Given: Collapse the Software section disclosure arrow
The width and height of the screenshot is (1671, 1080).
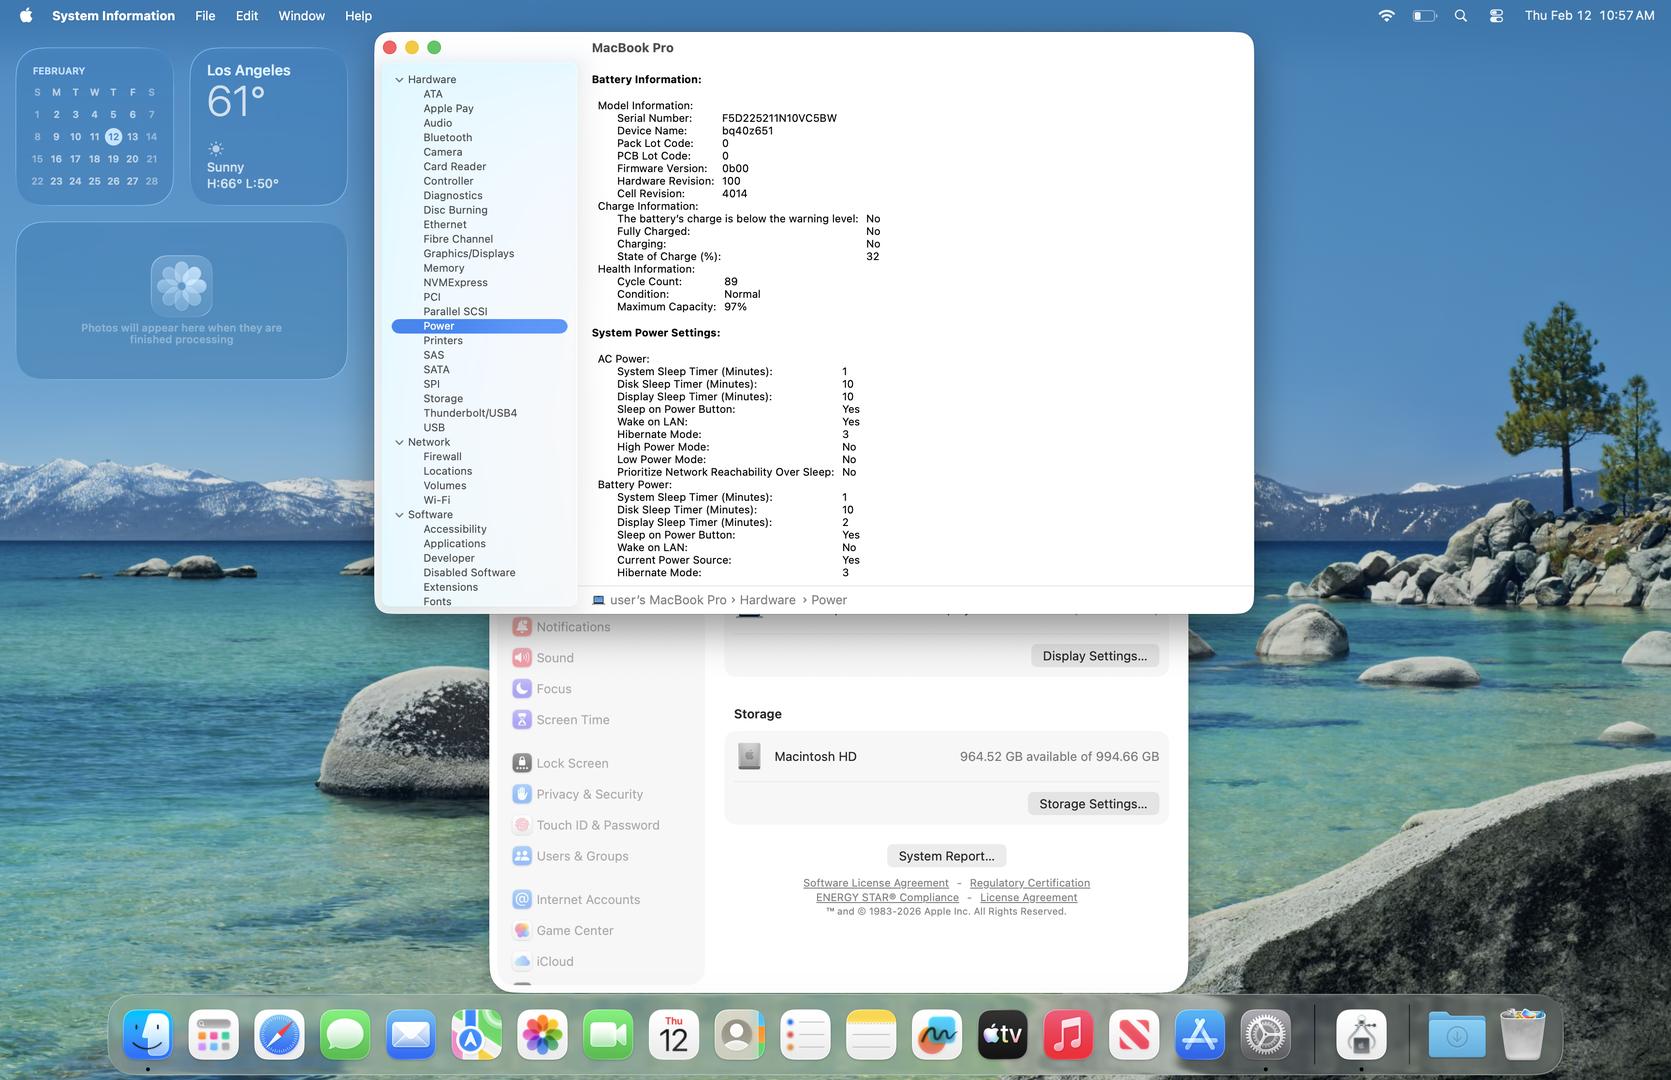Looking at the screenshot, I should (x=399, y=515).
